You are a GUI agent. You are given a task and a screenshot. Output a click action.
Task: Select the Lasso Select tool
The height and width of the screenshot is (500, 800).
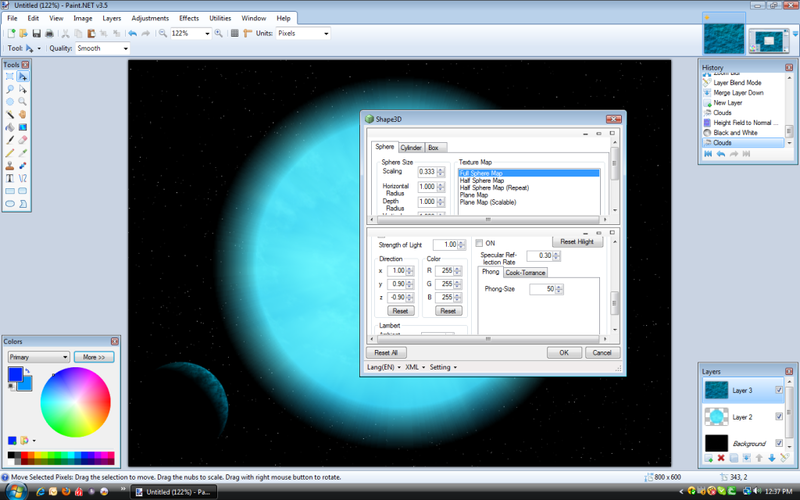10,89
